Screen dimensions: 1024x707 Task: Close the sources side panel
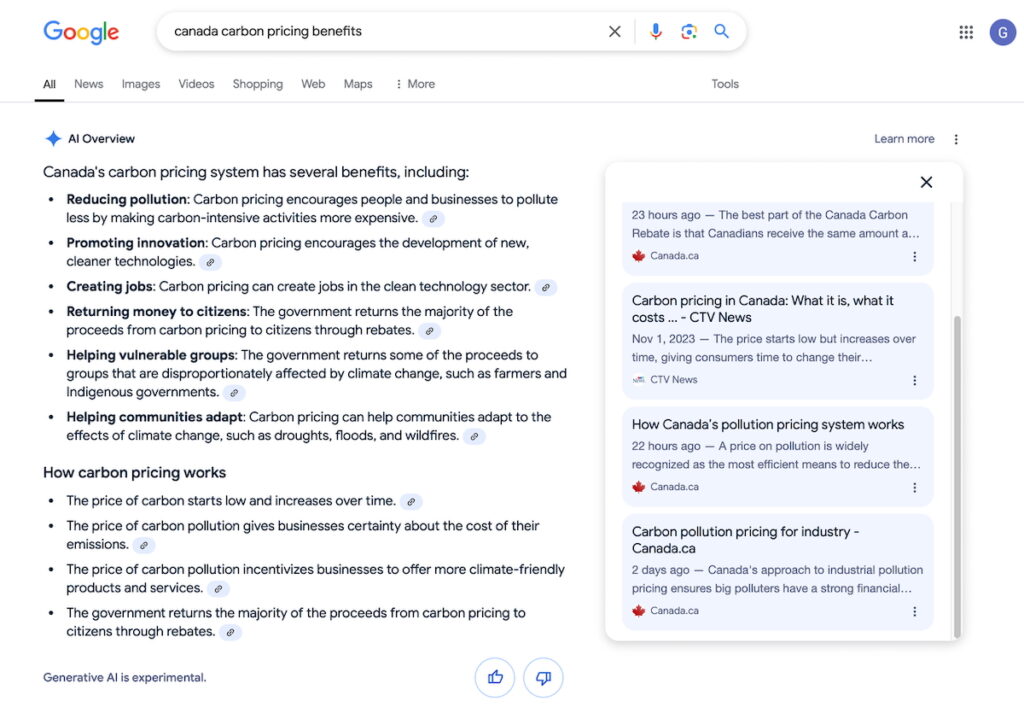tap(926, 182)
